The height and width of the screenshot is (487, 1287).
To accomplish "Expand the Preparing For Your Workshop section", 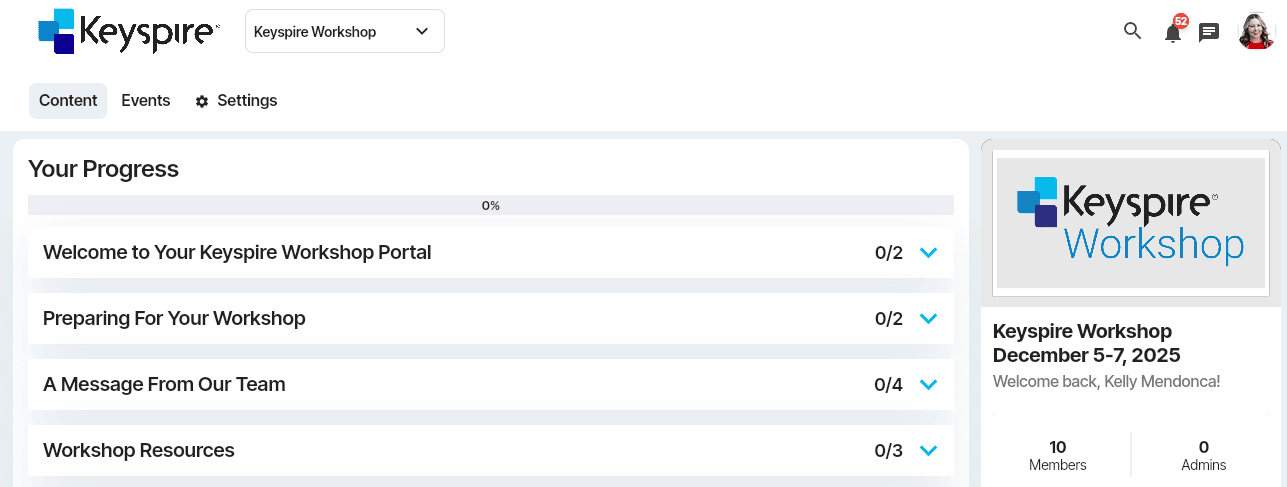I will 928,319.
